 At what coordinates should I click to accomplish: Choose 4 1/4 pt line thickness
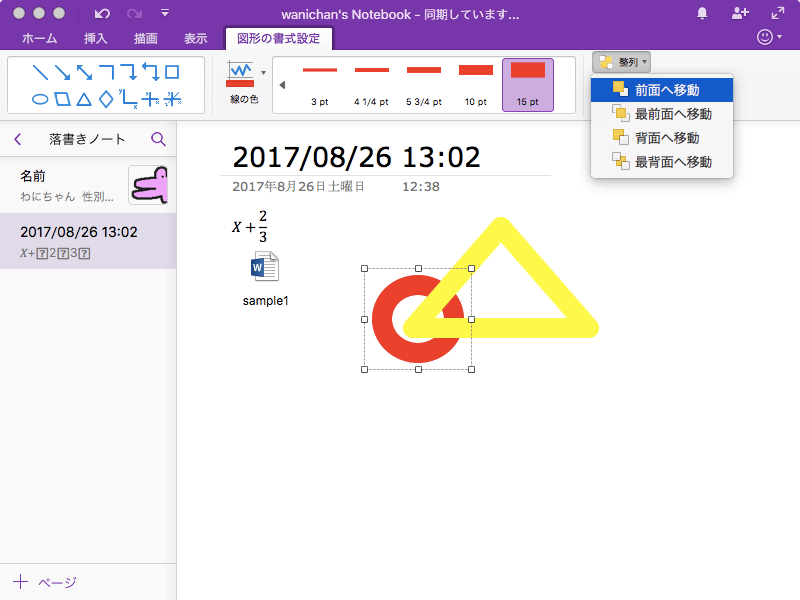pyautogui.click(x=371, y=85)
